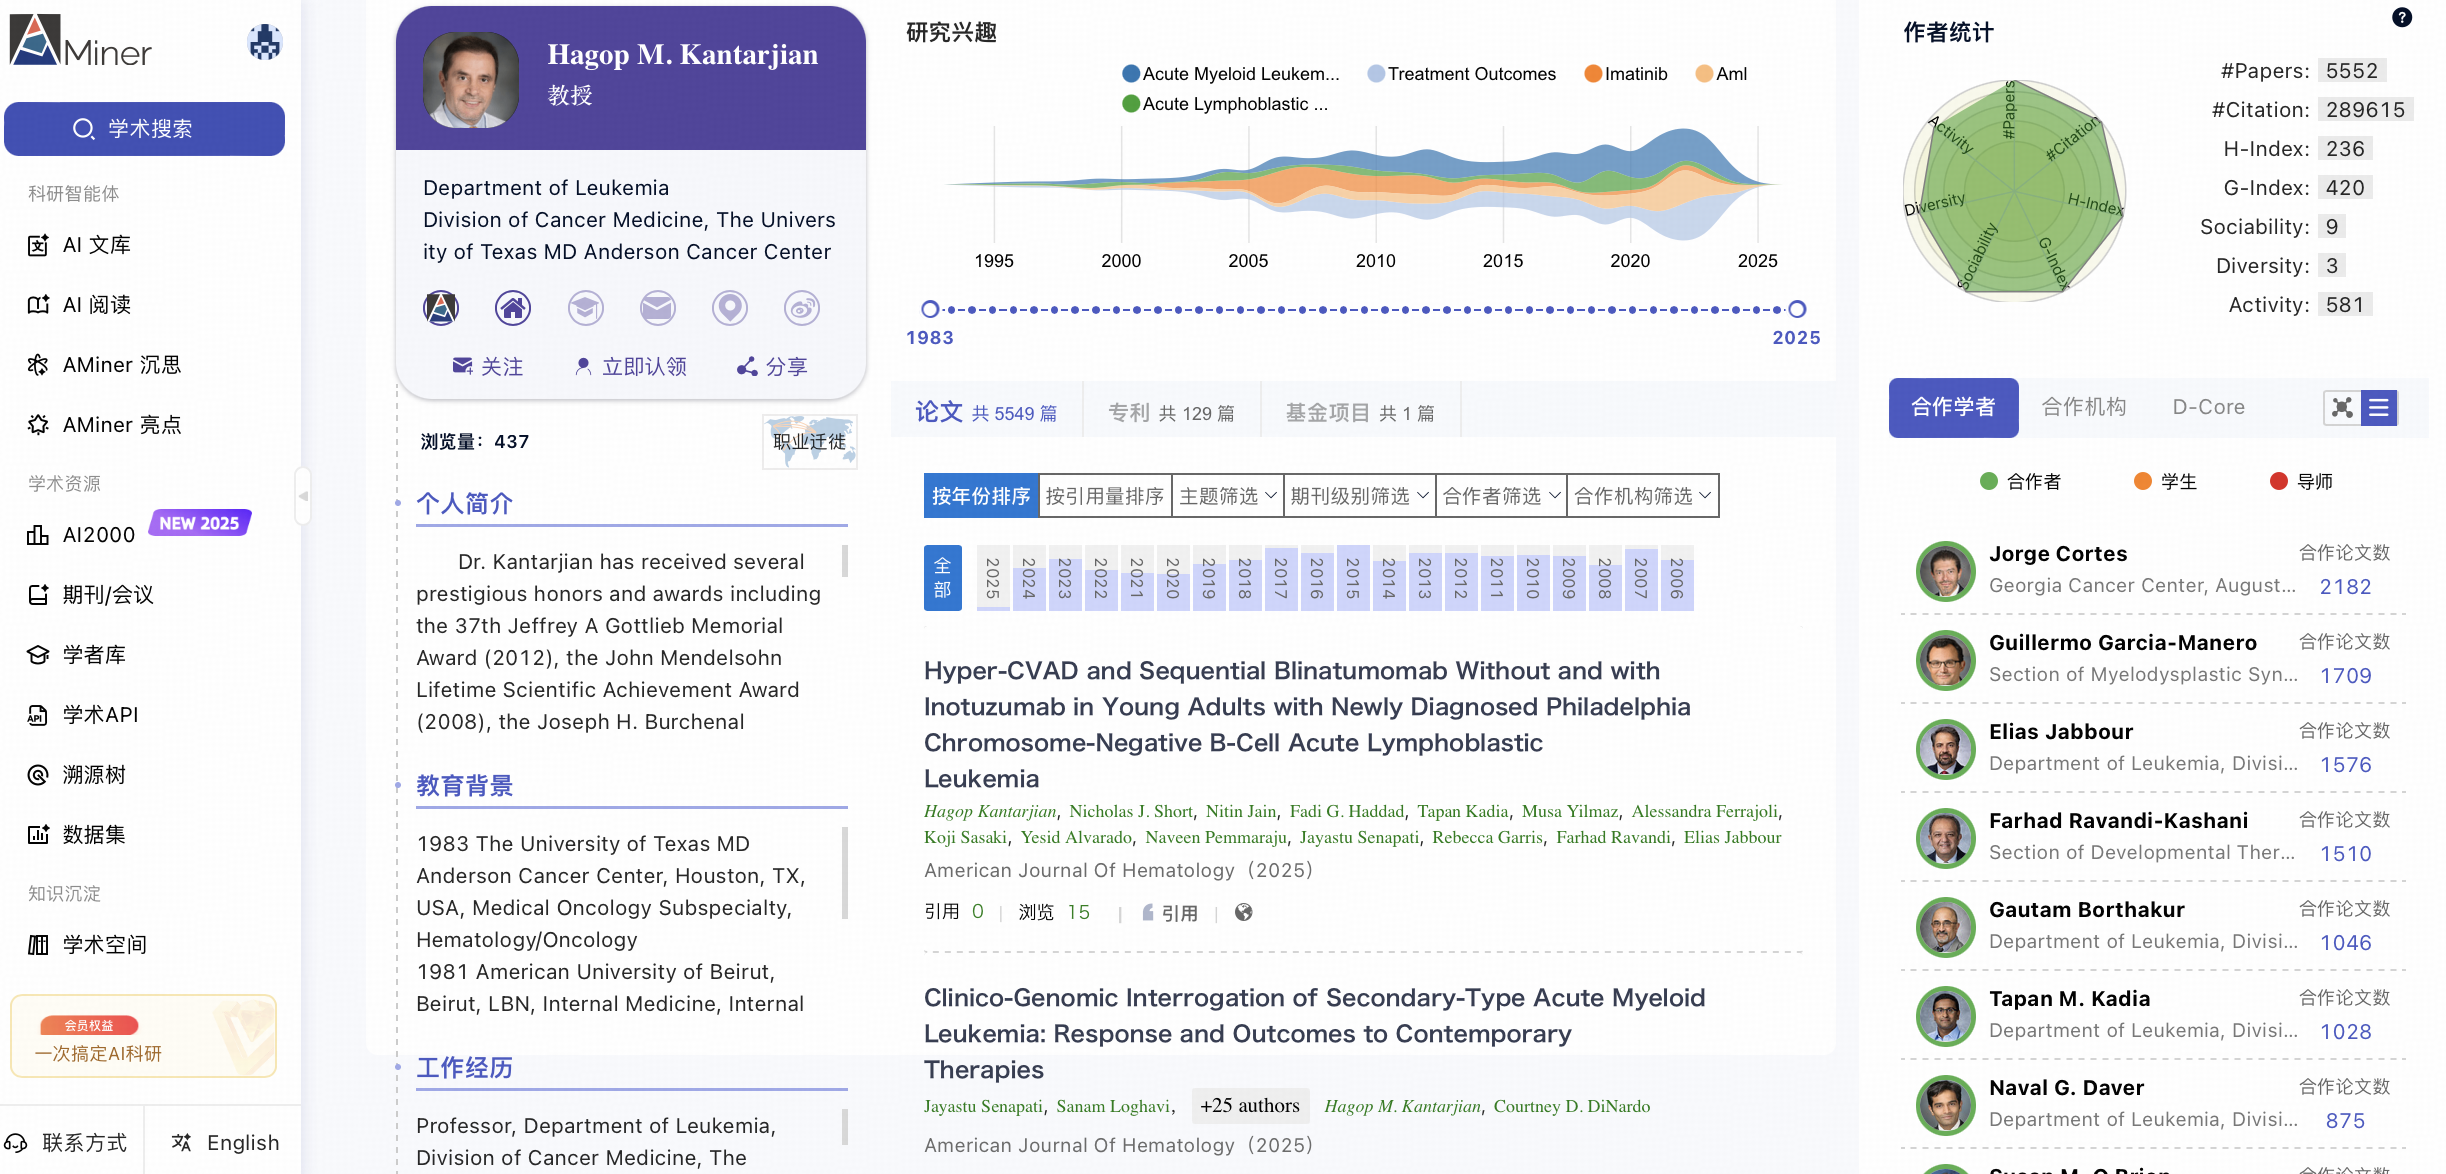Click the robot avatar icon near logo
2446x1174 pixels.
coord(264,42)
